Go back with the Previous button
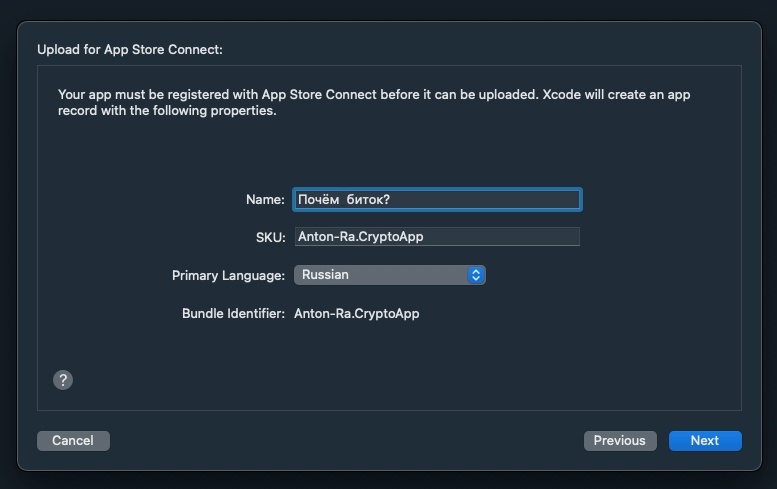The width and height of the screenshot is (777, 489). [x=620, y=441]
